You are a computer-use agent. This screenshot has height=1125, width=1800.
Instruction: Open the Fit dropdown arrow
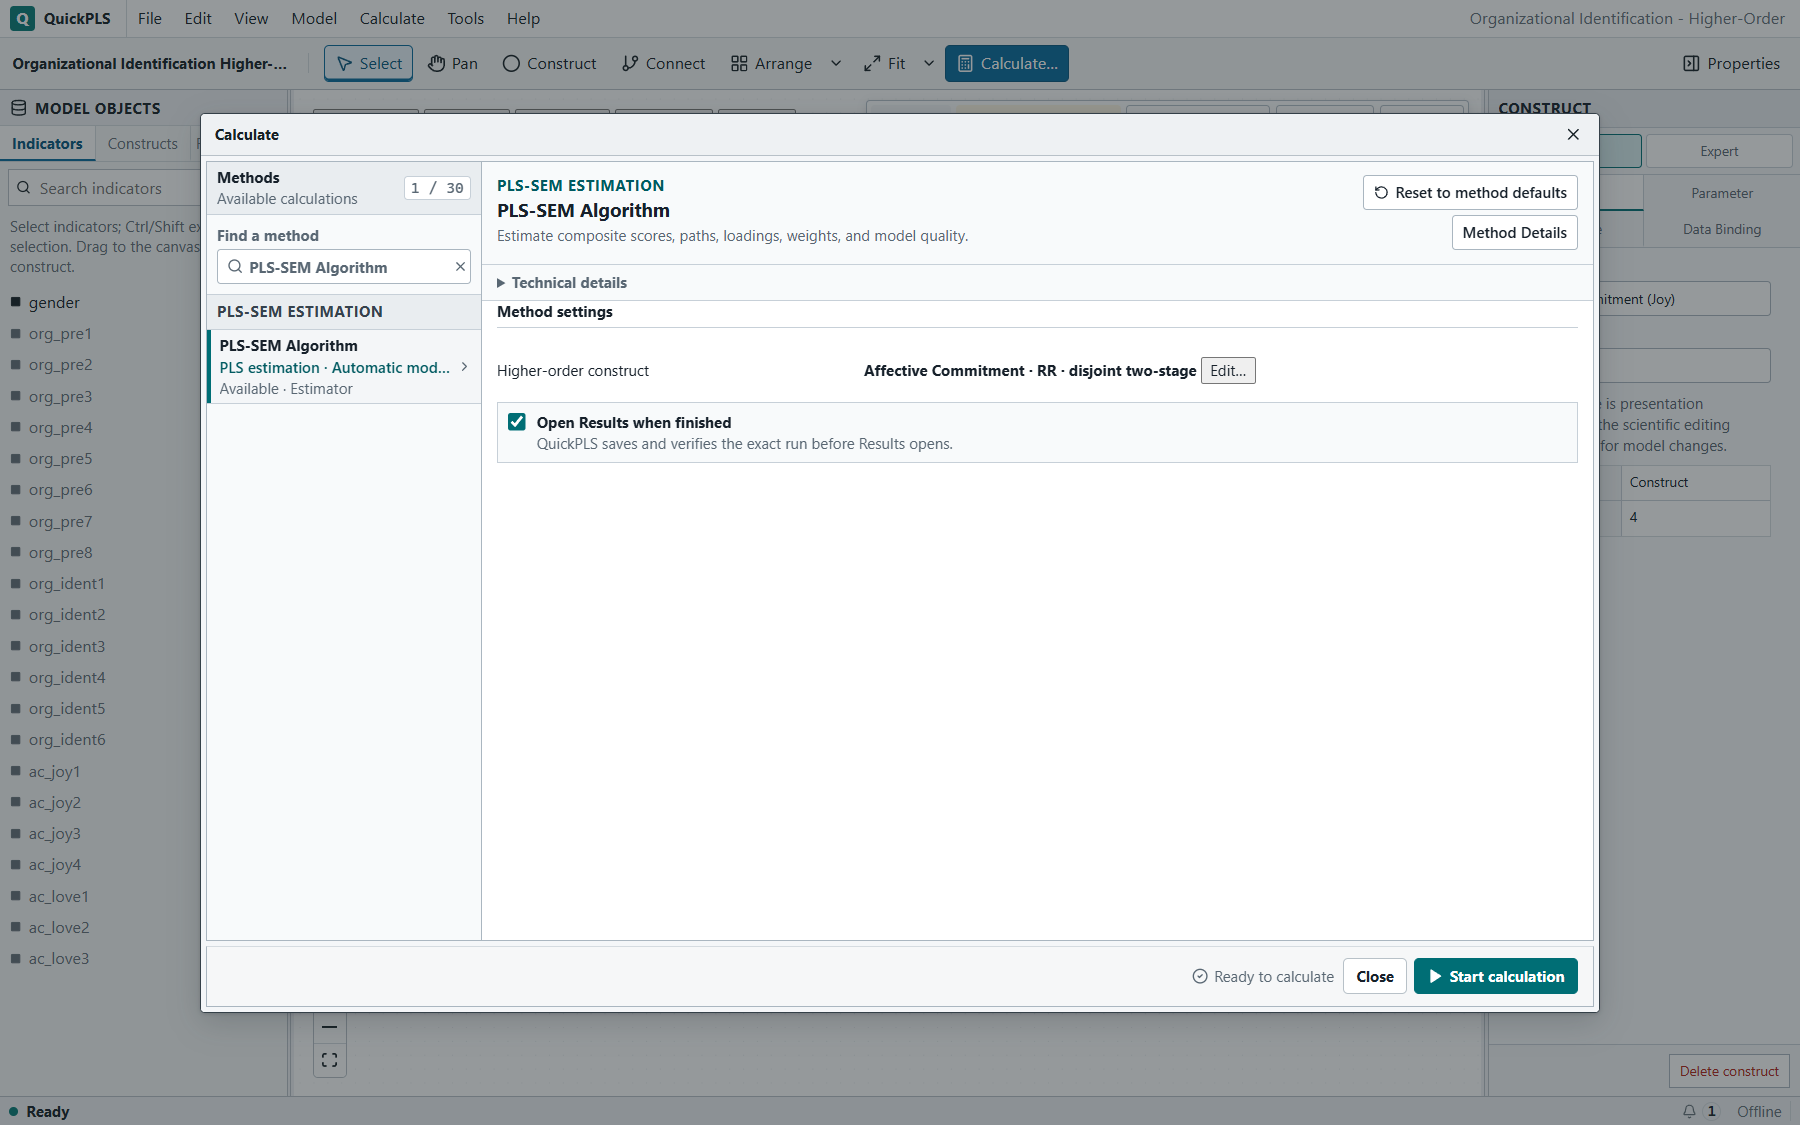[x=929, y=63]
